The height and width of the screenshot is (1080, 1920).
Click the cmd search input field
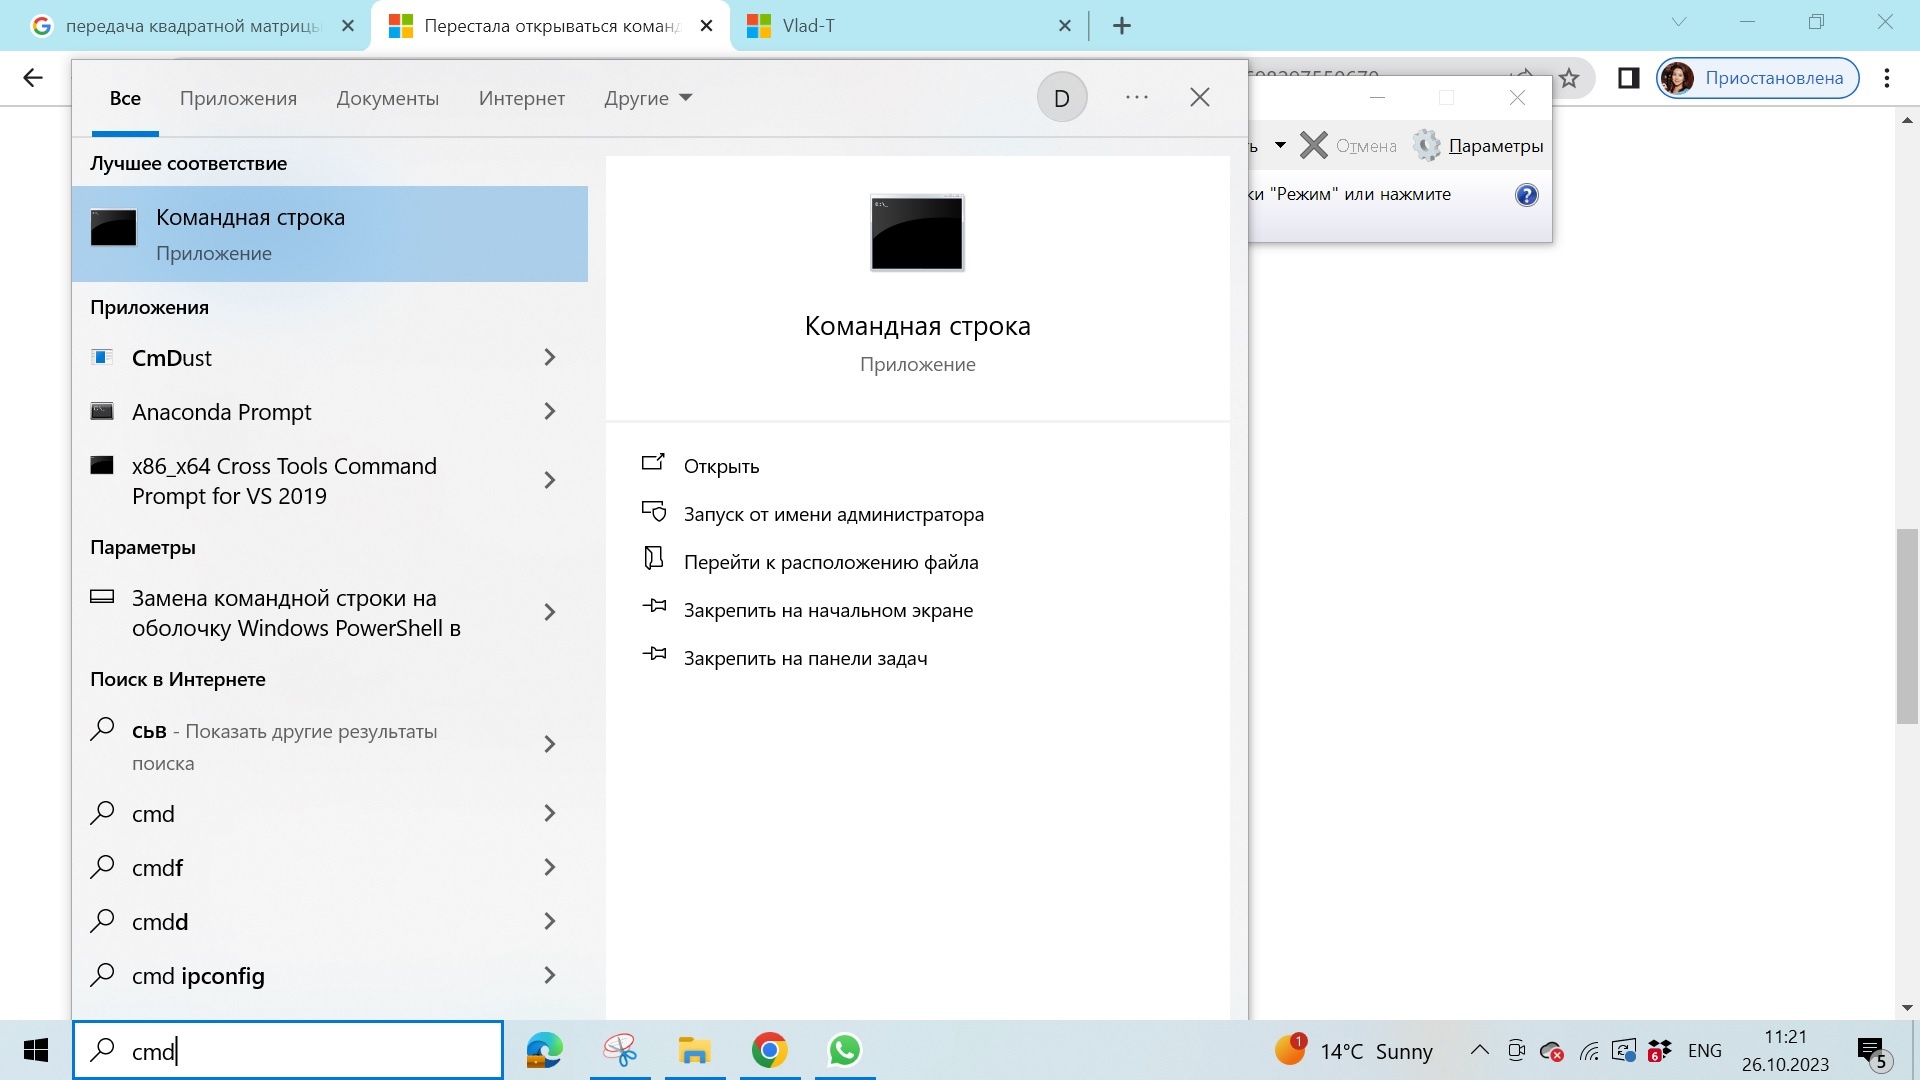(300, 1050)
